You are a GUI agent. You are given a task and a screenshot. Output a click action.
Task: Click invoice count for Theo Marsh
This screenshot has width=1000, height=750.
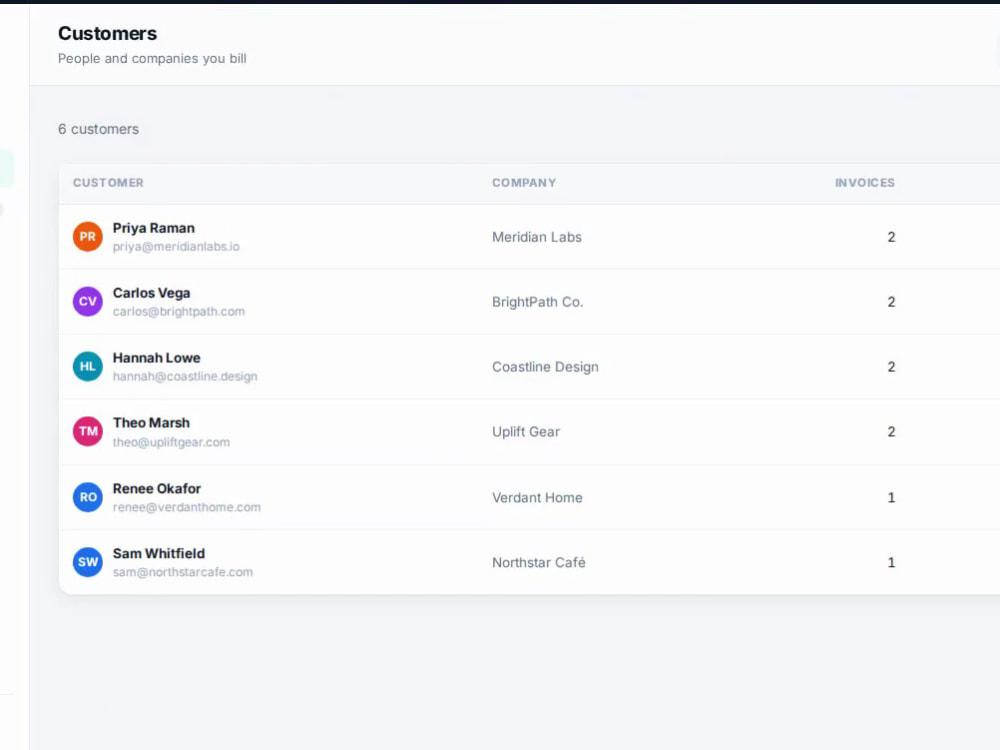click(x=891, y=432)
